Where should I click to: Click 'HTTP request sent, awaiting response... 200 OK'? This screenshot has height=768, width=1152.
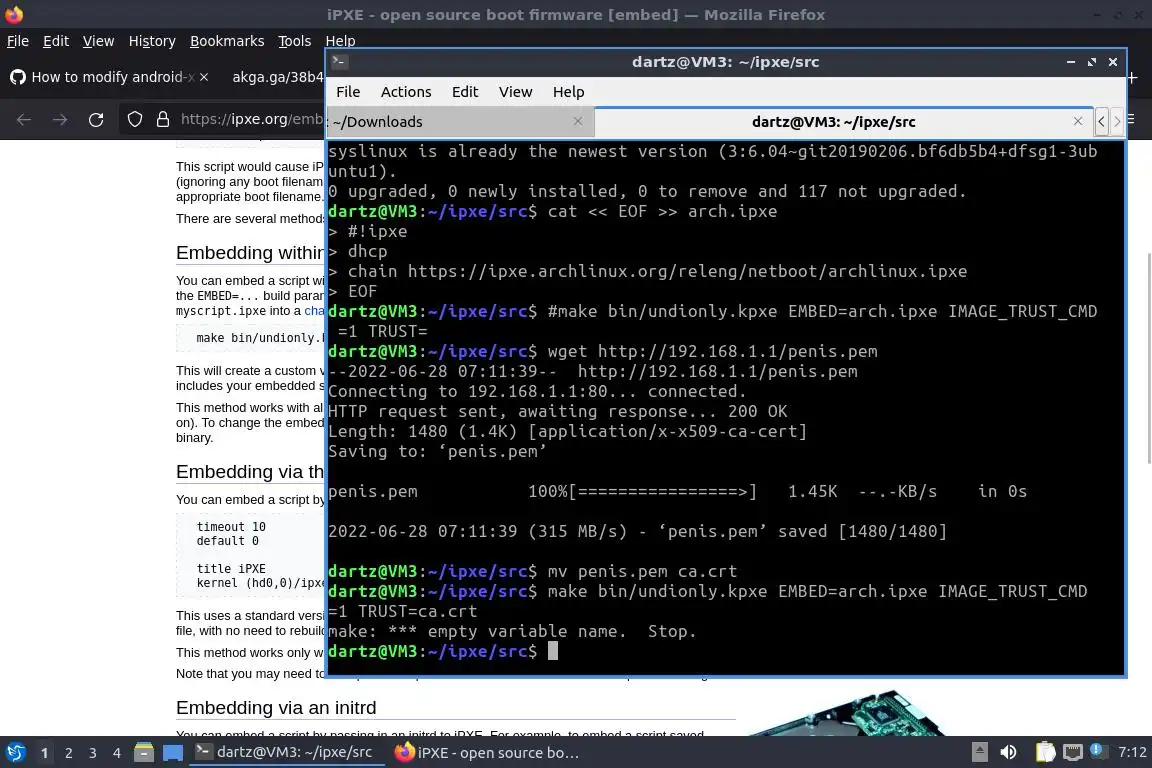tap(558, 411)
